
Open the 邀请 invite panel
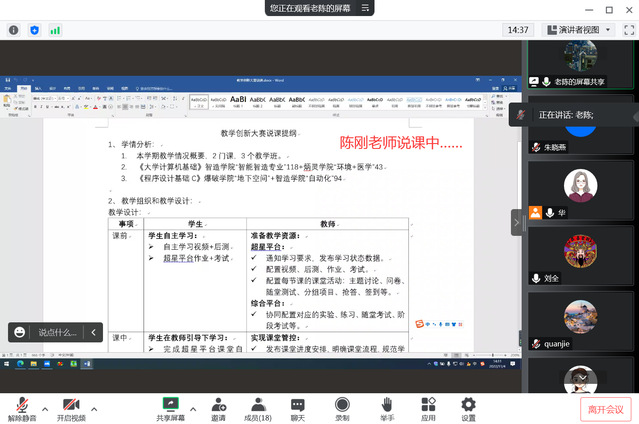pos(217,408)
